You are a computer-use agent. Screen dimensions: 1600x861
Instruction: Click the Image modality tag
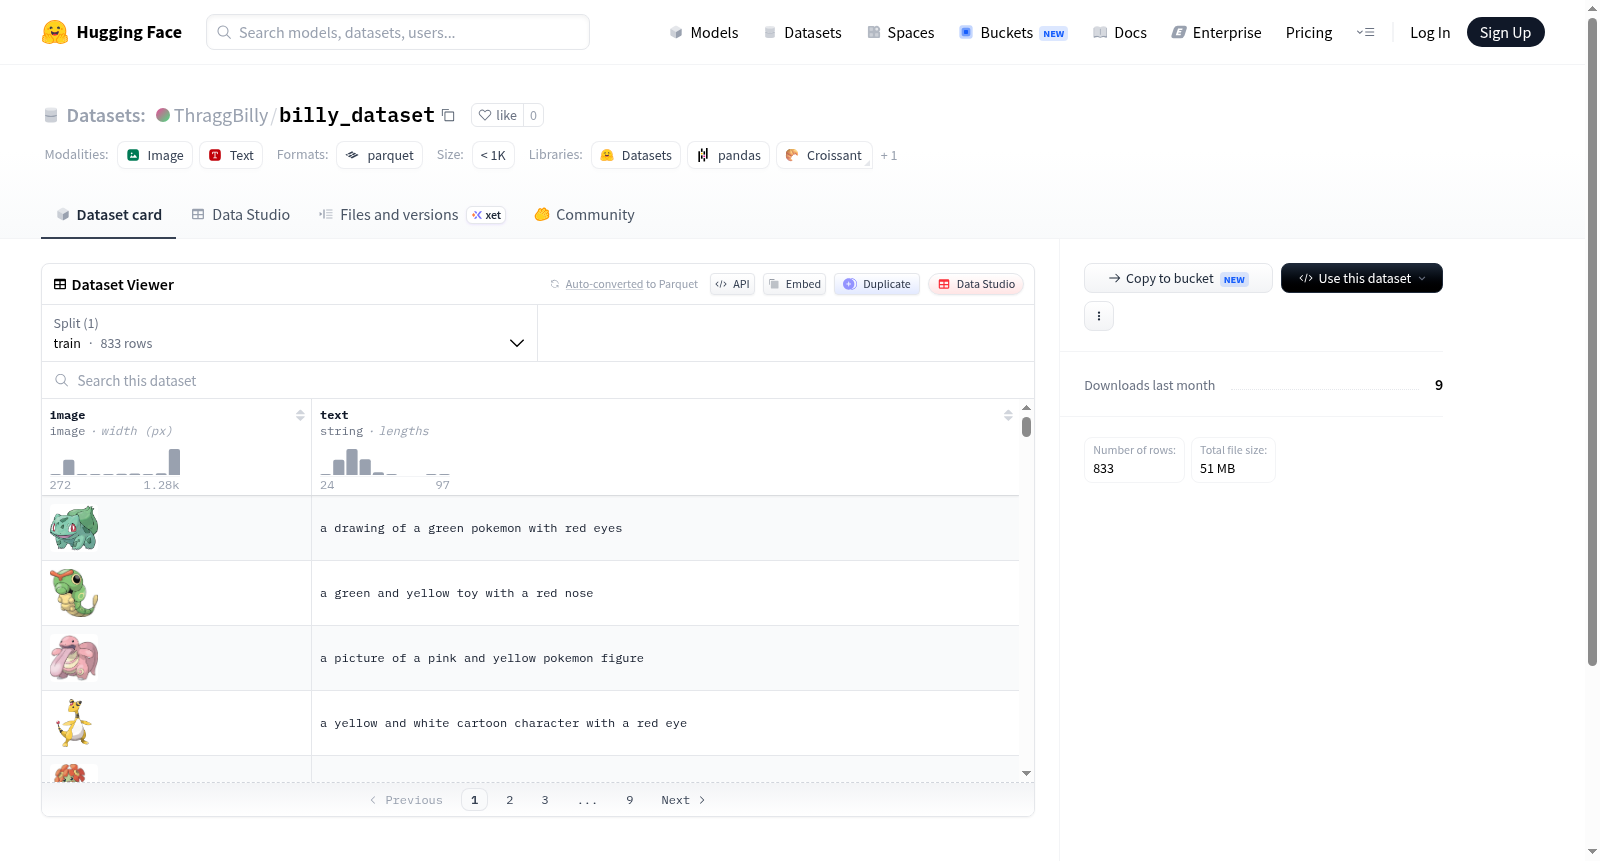click(155, 155)
